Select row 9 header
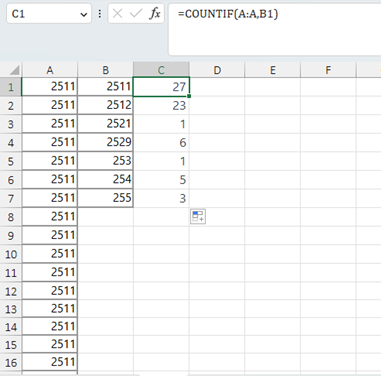 (11, 236)
